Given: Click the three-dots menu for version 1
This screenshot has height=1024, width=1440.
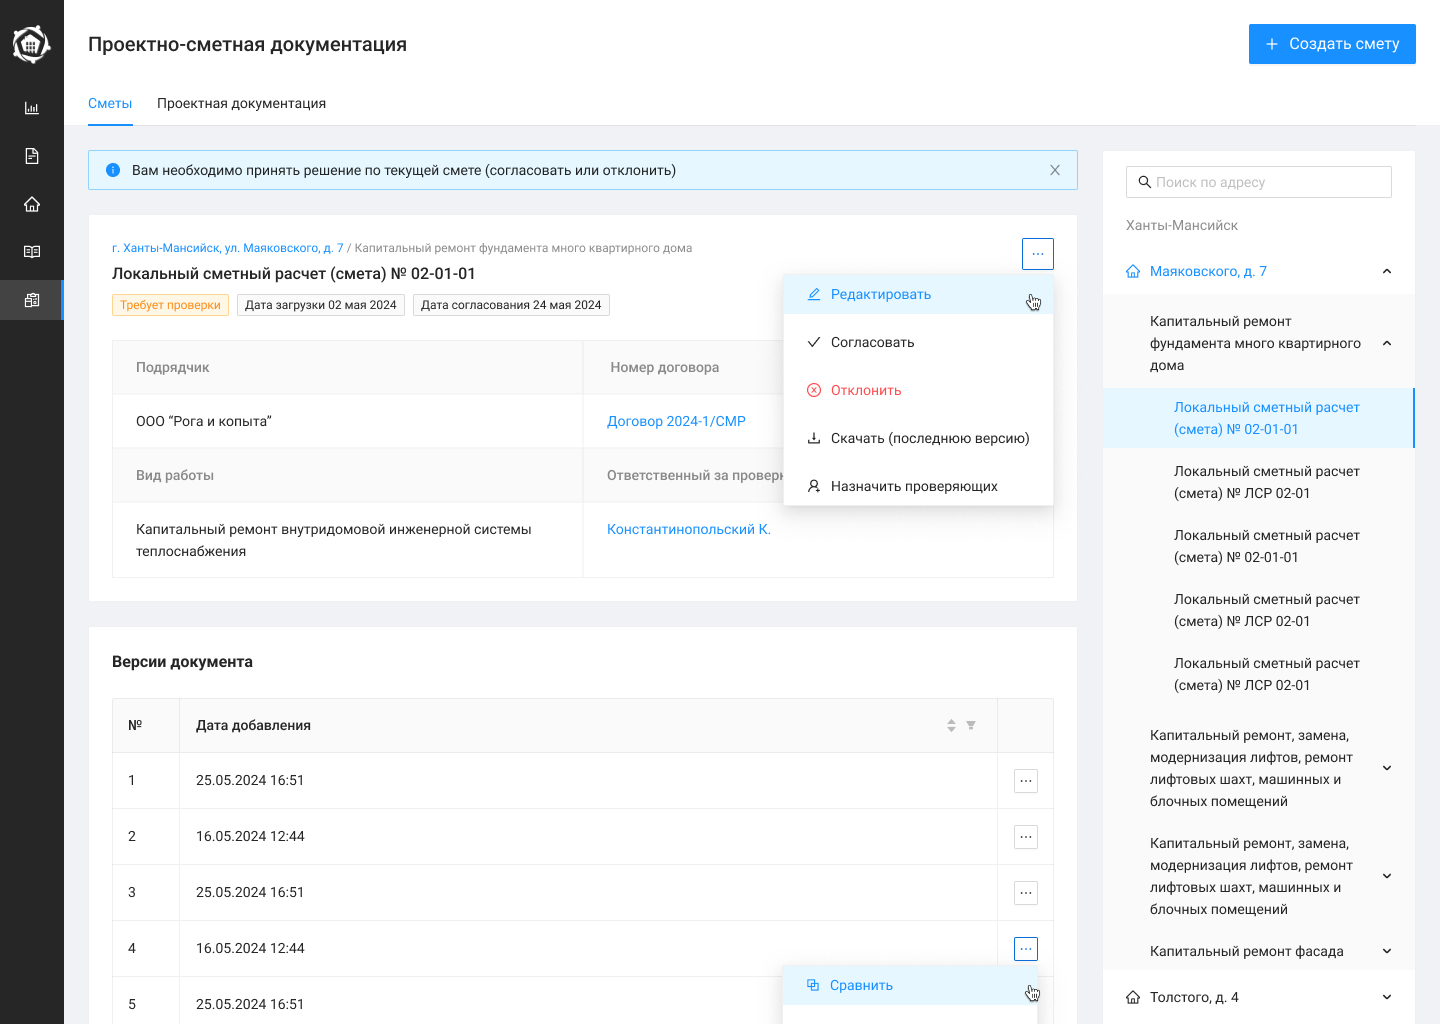Looking at the screenshot, I should coord(1025,781).
